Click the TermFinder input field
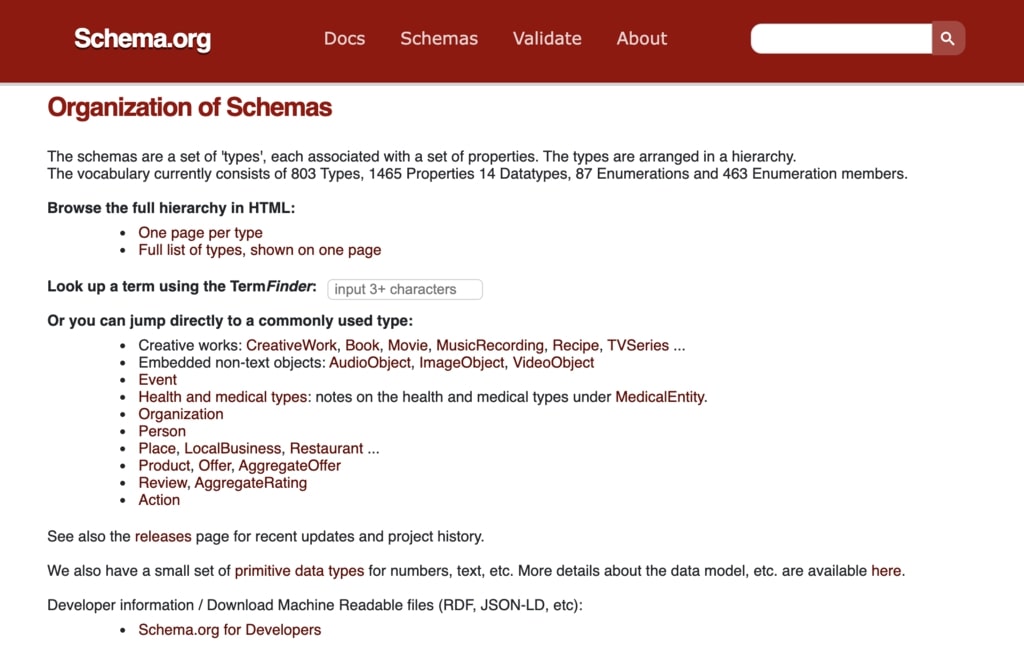The height and width of the screenshot is (645, 1024). 404,289
